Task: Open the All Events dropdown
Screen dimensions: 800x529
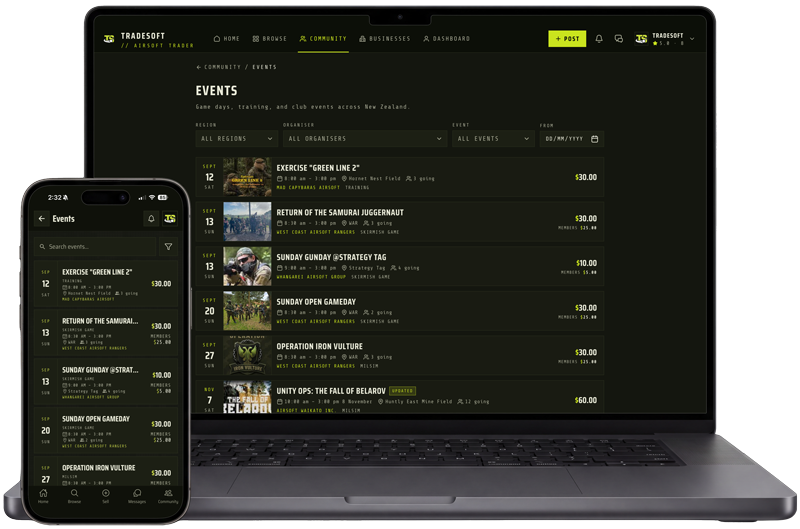Action: coord(493,139)
